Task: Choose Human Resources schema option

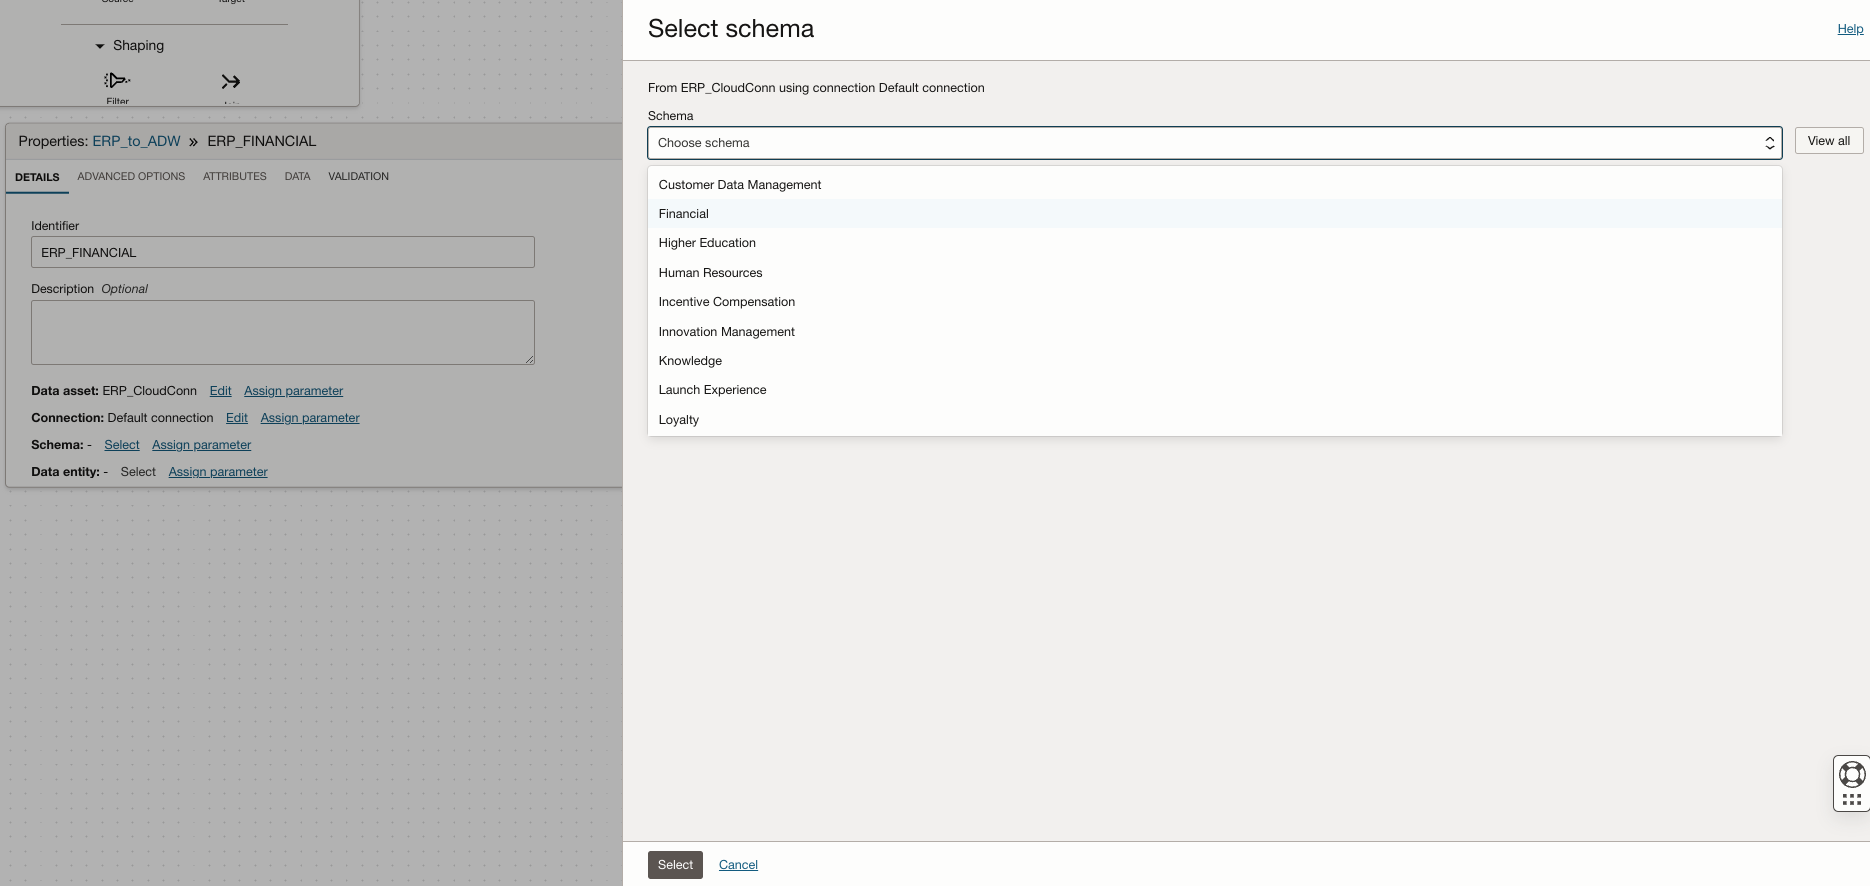Action: [x=710, y=273]
